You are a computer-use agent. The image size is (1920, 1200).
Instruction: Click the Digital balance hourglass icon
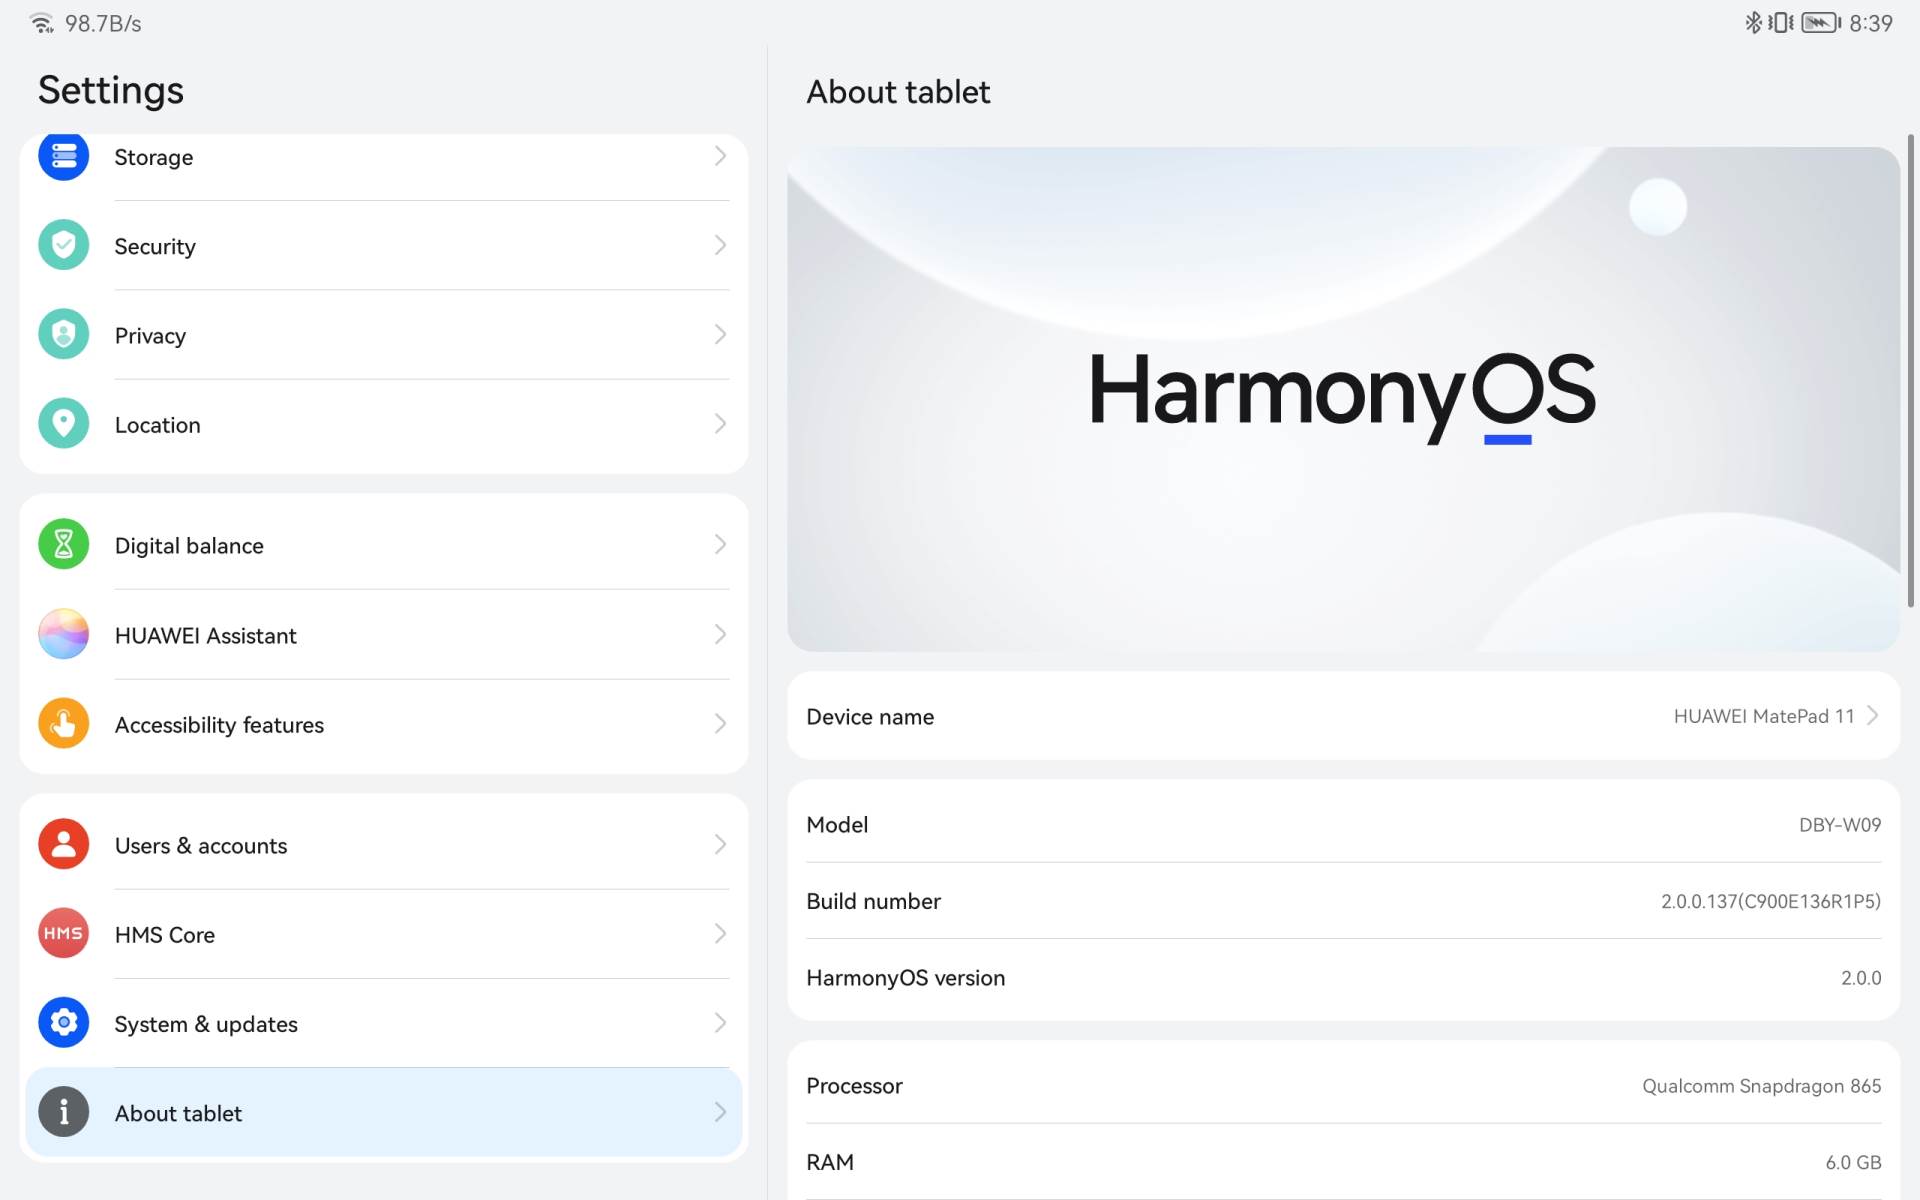[63, 544]
